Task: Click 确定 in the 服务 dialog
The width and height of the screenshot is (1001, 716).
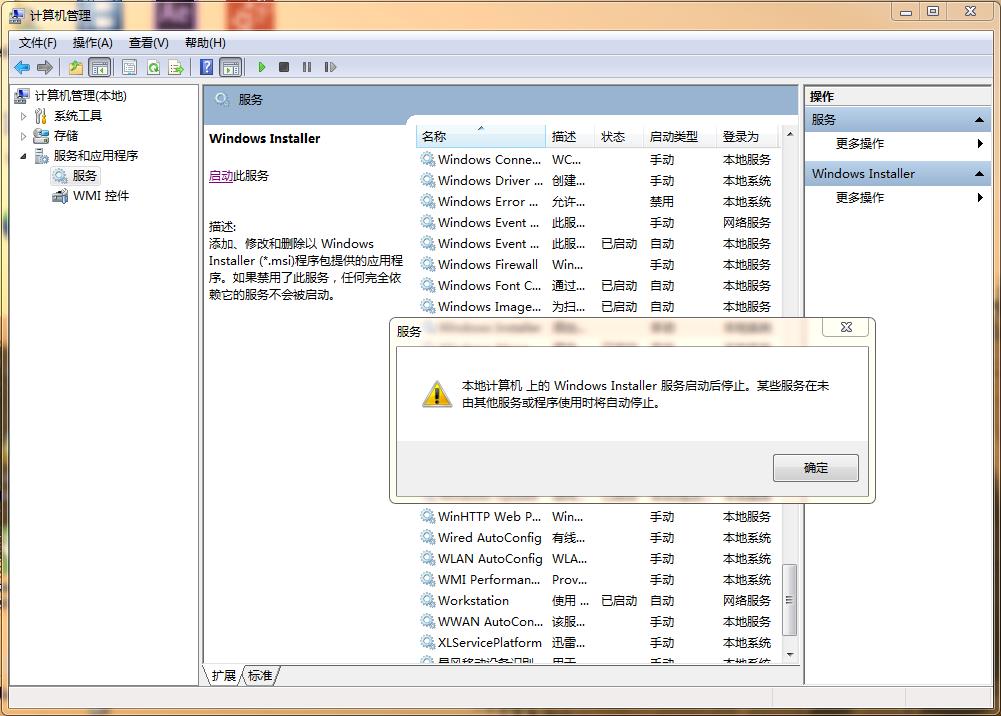Action: point(815,468)
